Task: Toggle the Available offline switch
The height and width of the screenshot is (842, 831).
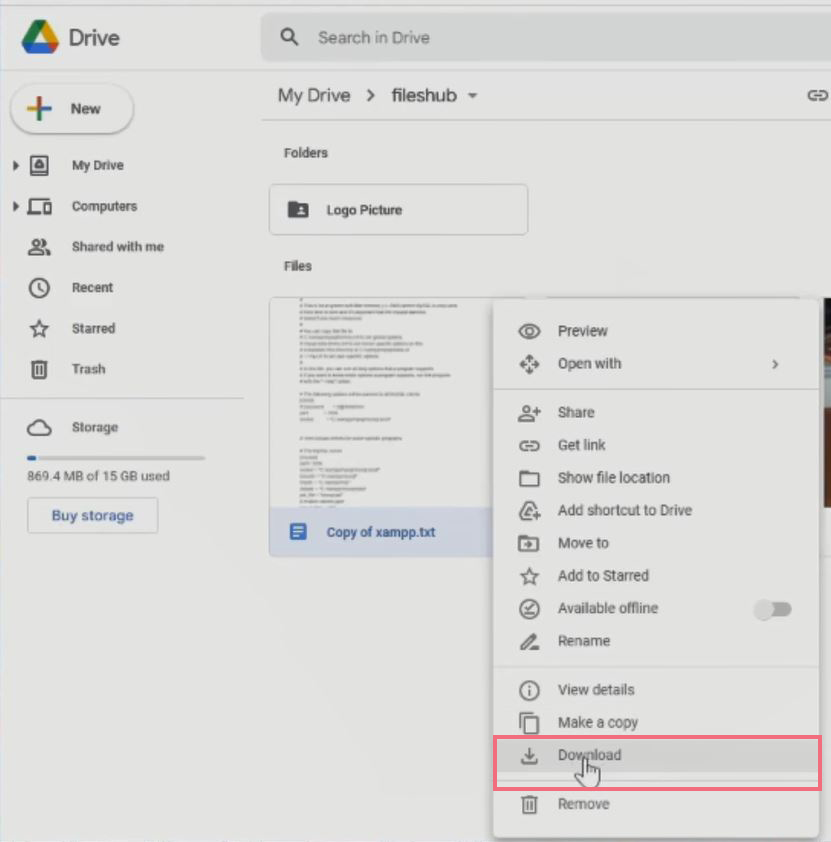Action: [x=772, y=609]
